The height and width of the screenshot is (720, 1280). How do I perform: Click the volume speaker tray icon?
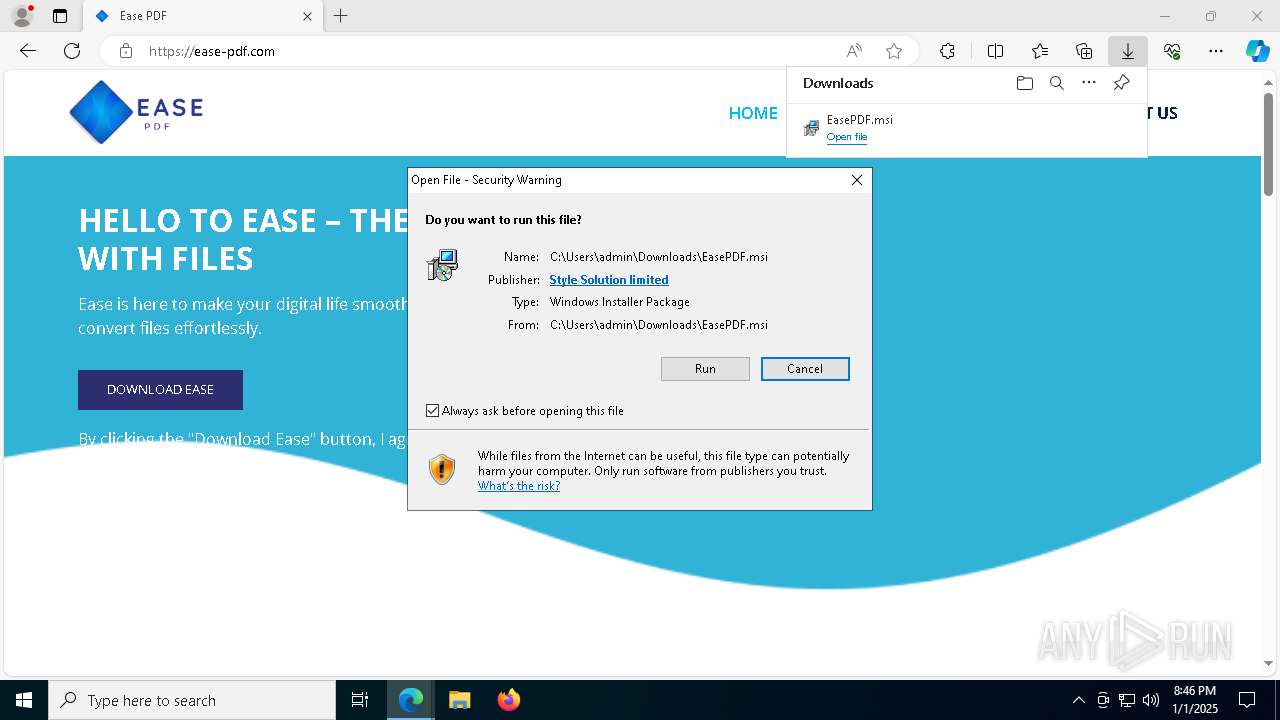coord(1151,700)
